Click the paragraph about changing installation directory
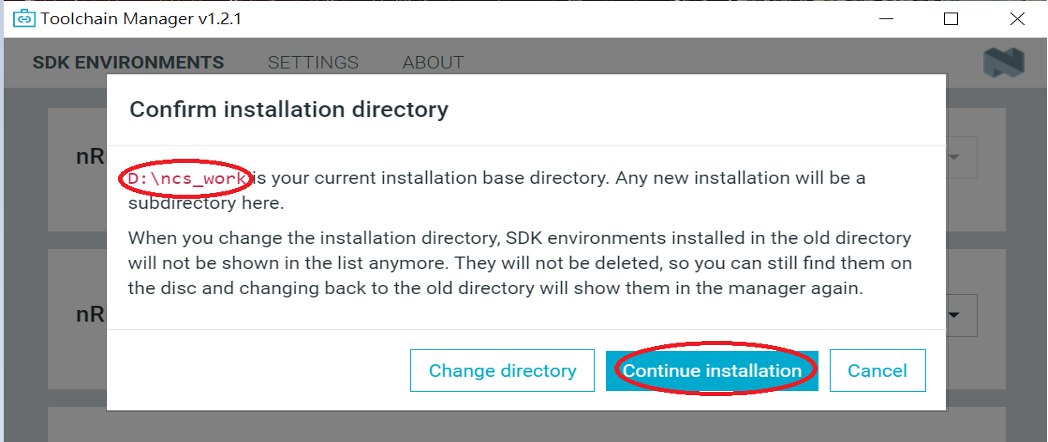The height and width of the screenshot is (442, 1048). (x=520, y=264)
